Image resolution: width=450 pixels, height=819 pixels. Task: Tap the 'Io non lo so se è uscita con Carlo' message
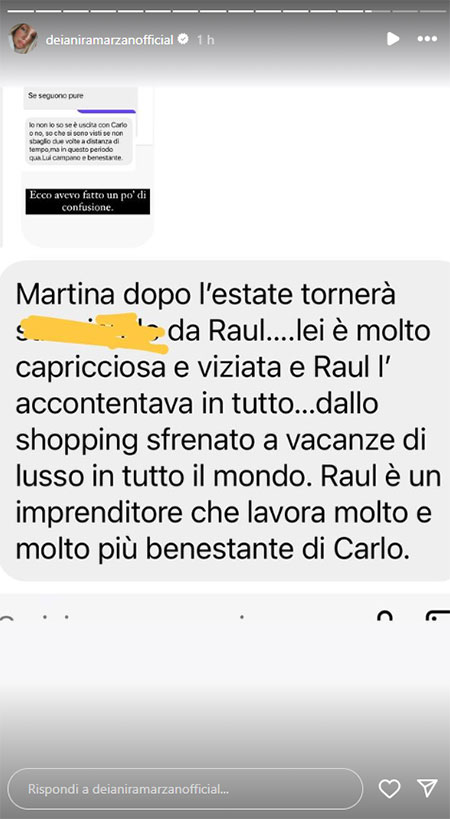click(78, 141)
